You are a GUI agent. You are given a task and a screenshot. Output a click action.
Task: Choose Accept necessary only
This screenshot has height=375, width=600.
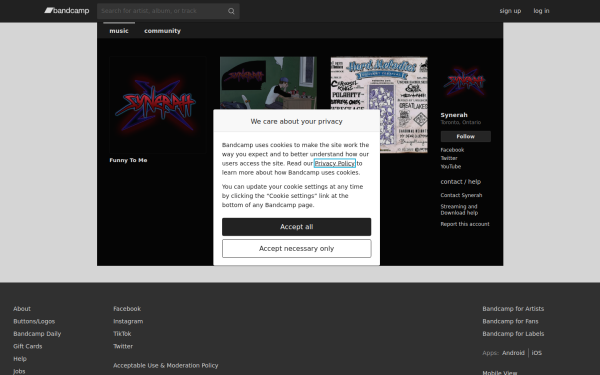pos(297,249)
